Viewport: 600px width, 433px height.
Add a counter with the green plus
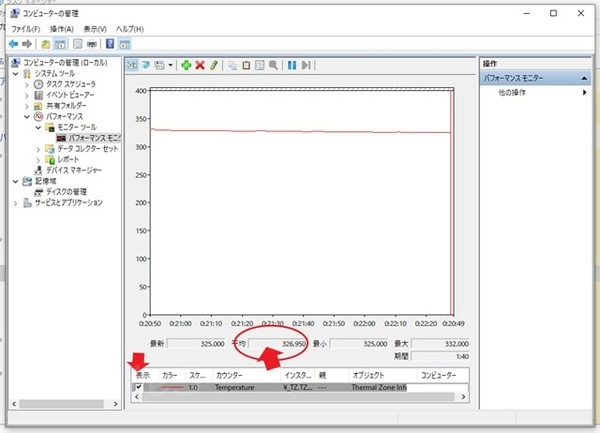186,65
